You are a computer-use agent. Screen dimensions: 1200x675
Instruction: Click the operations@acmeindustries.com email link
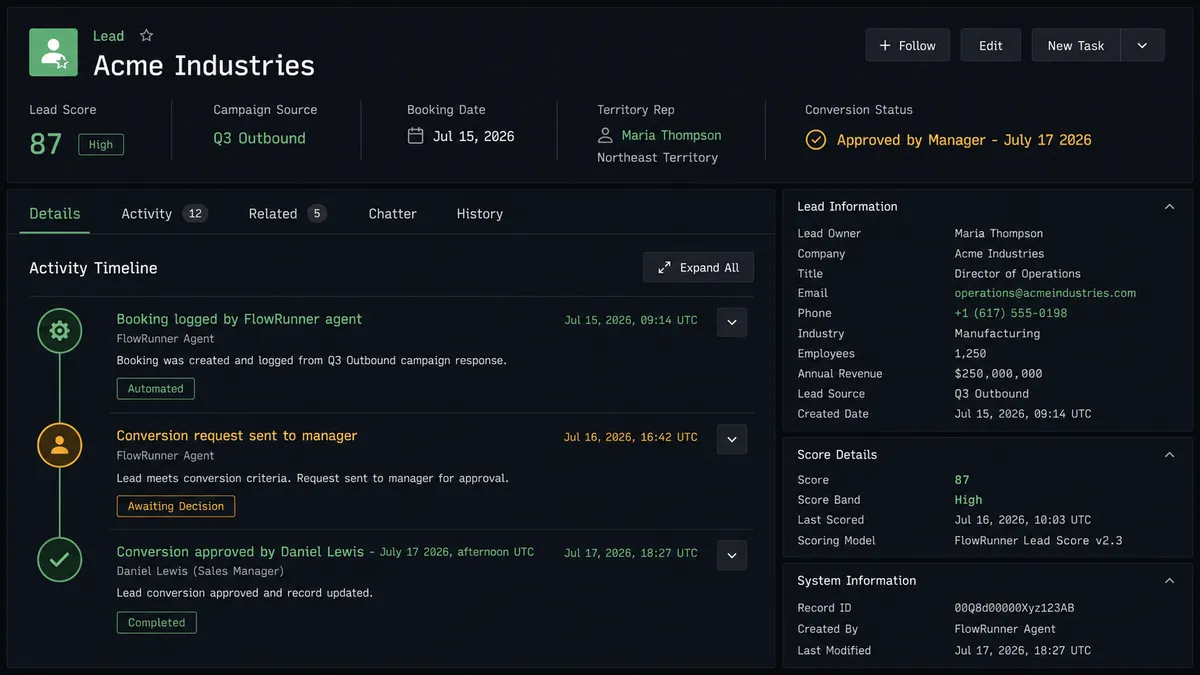point(1045,293)
